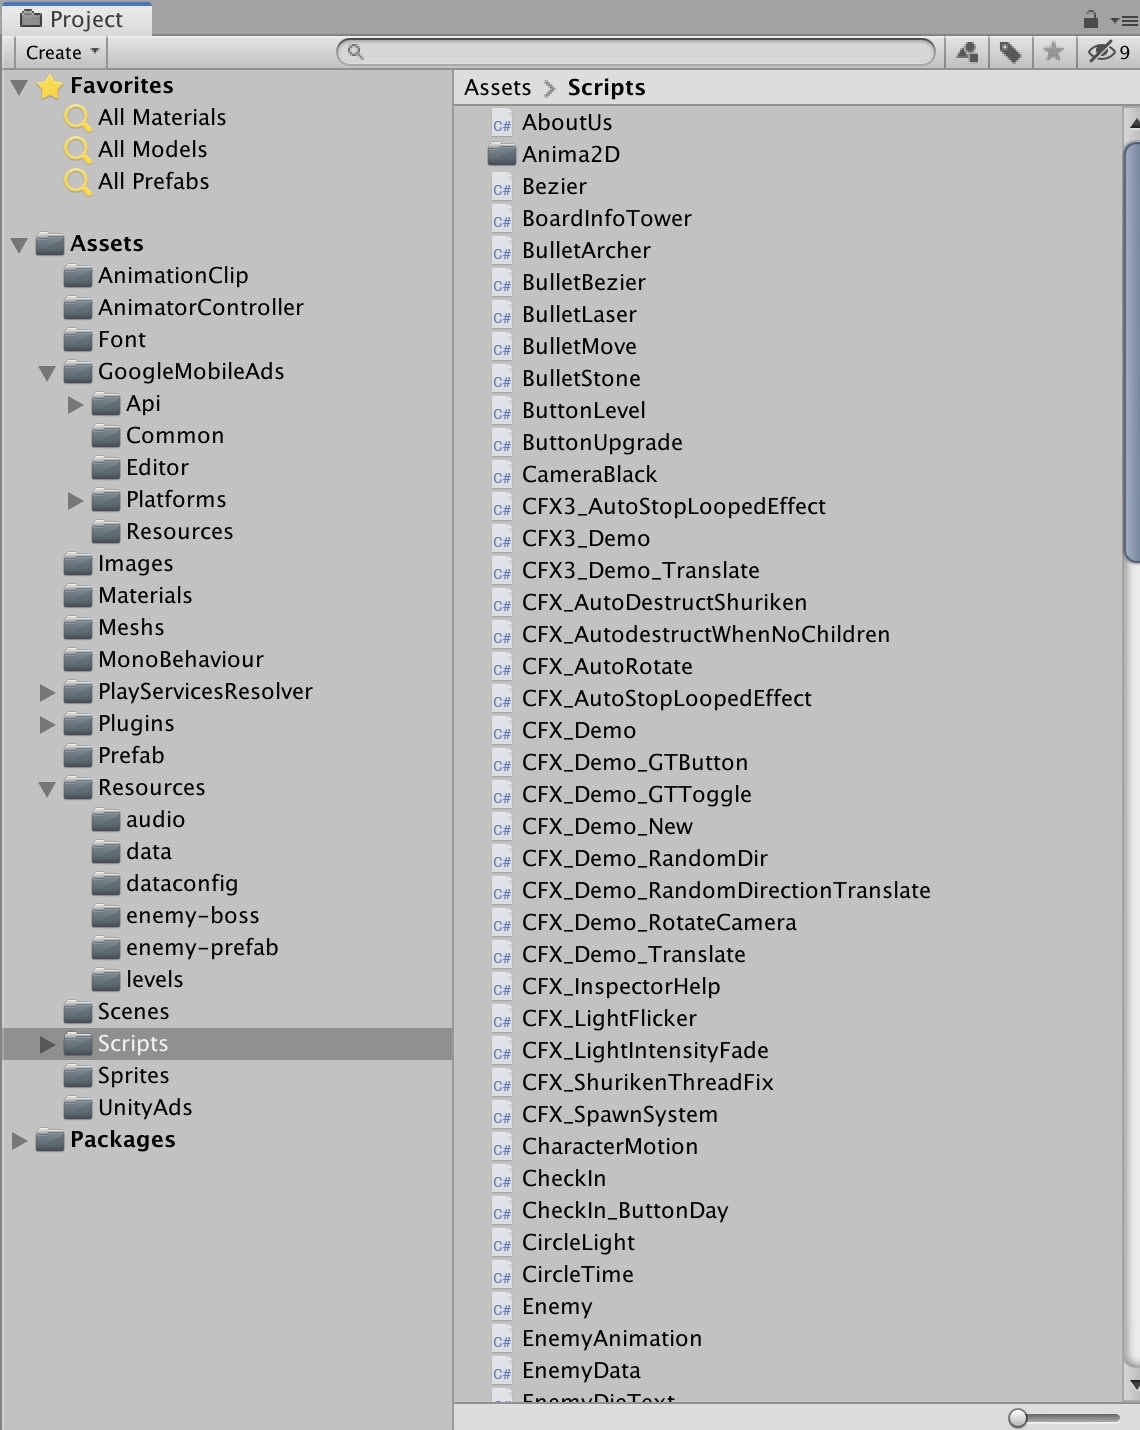Select the All Materials saved search icon
The height and width of the screenshot is (1430, 1140).
[77, 118]
